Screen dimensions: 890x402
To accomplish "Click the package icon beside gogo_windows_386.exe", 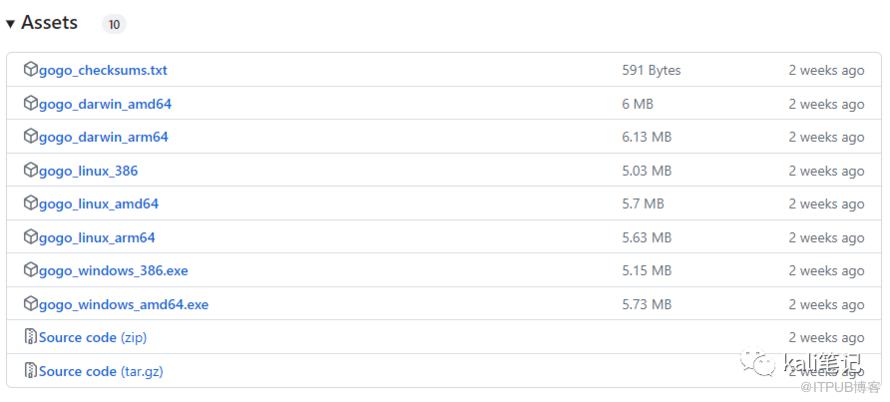I will click(x=31, y=270).
